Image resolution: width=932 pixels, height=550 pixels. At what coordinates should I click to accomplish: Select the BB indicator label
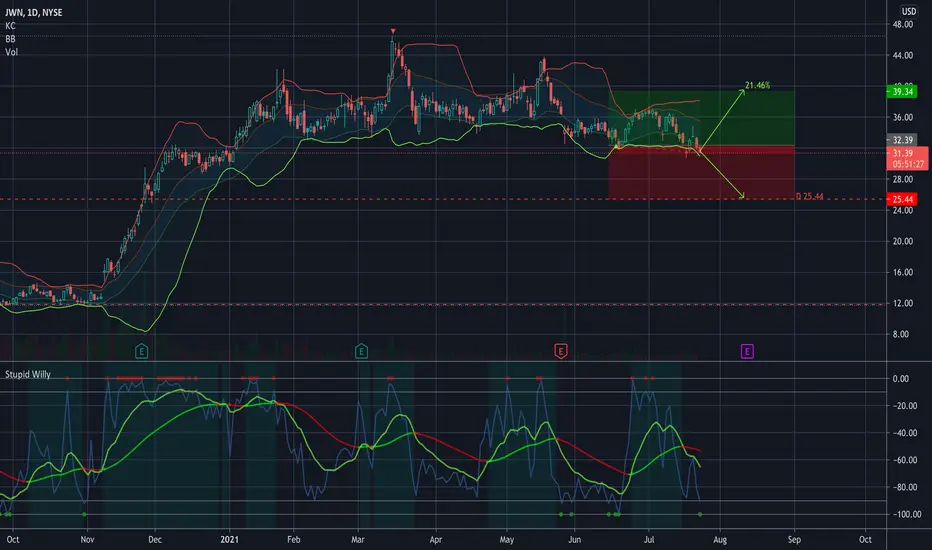(10, 39)
